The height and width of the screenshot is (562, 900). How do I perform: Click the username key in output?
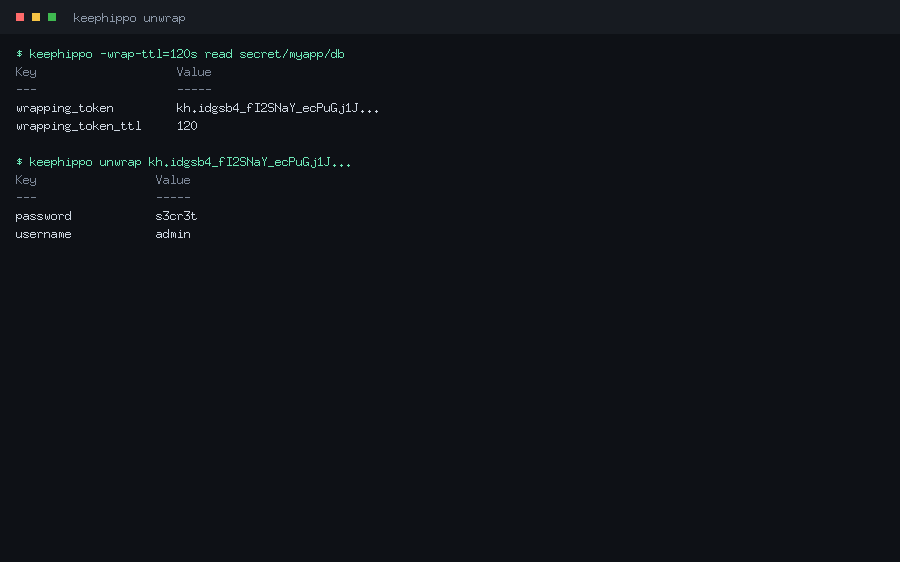click(44, 234)
